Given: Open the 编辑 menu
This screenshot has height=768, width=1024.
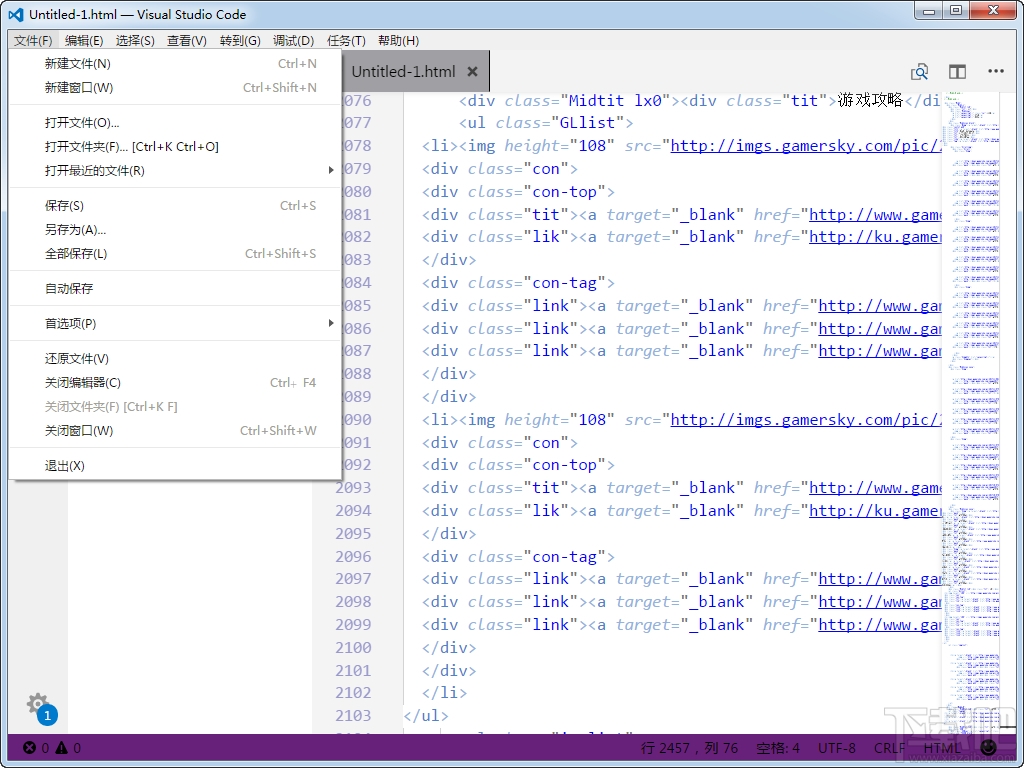Looking at the screenshot, I should click(85, 40).
